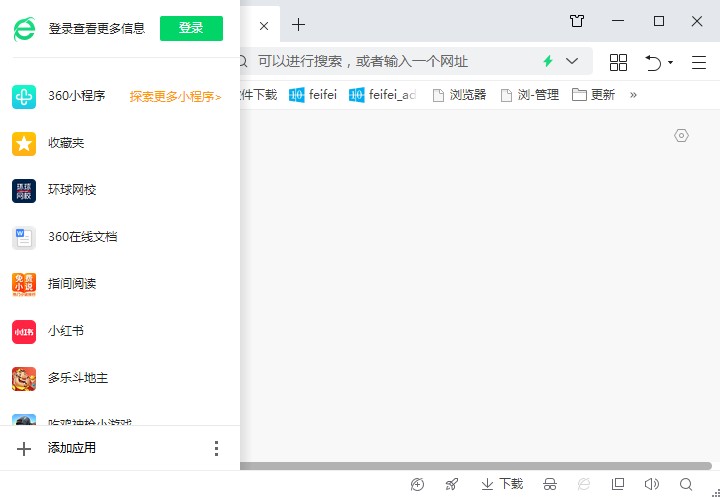Open the extensions grid icon

618,62
